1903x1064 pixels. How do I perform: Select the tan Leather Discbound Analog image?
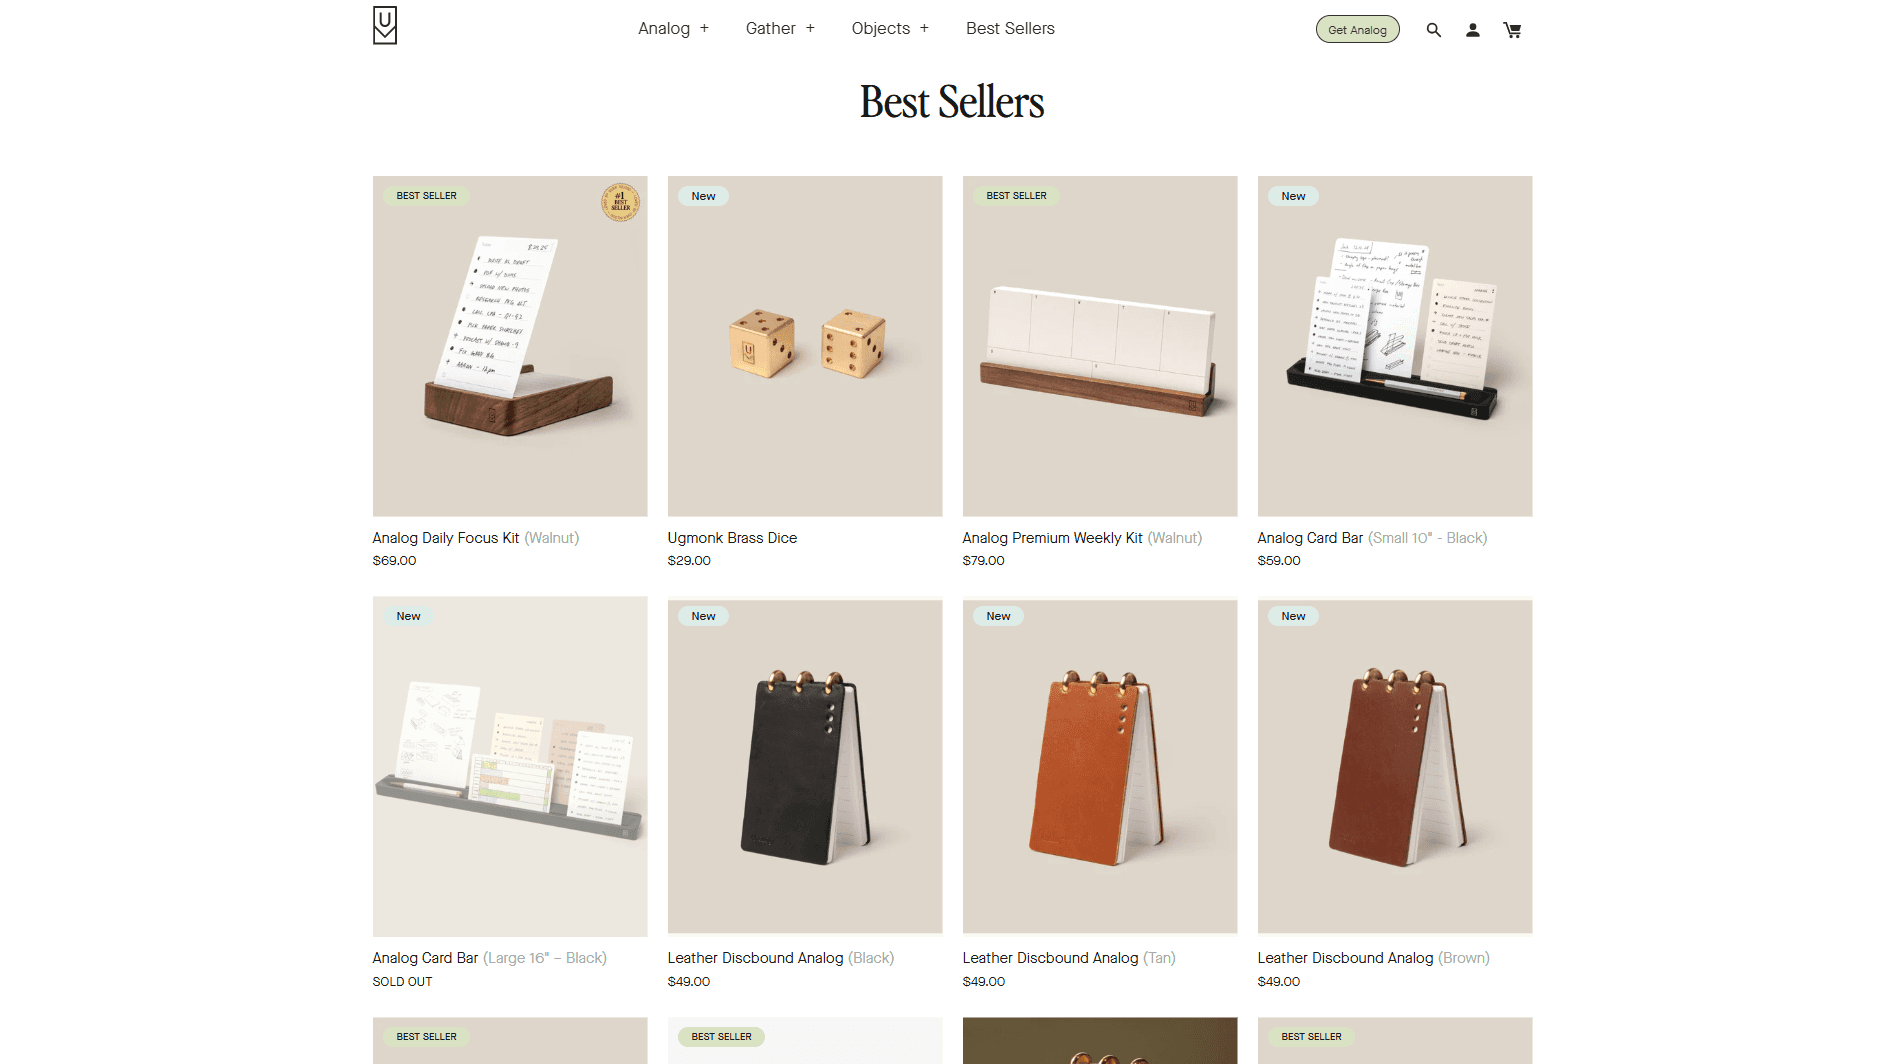click(x=1100, y=766)
